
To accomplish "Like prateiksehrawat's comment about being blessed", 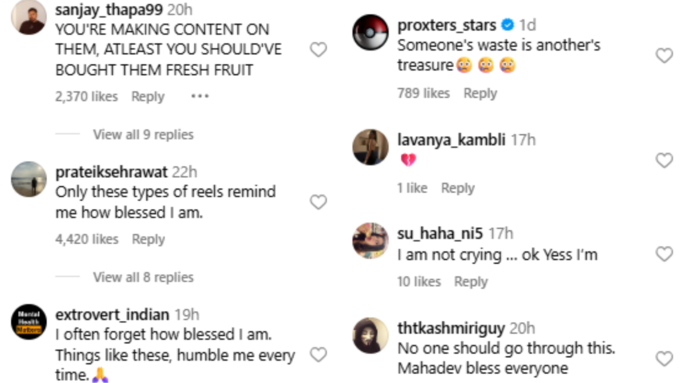I will coord(318,202).
